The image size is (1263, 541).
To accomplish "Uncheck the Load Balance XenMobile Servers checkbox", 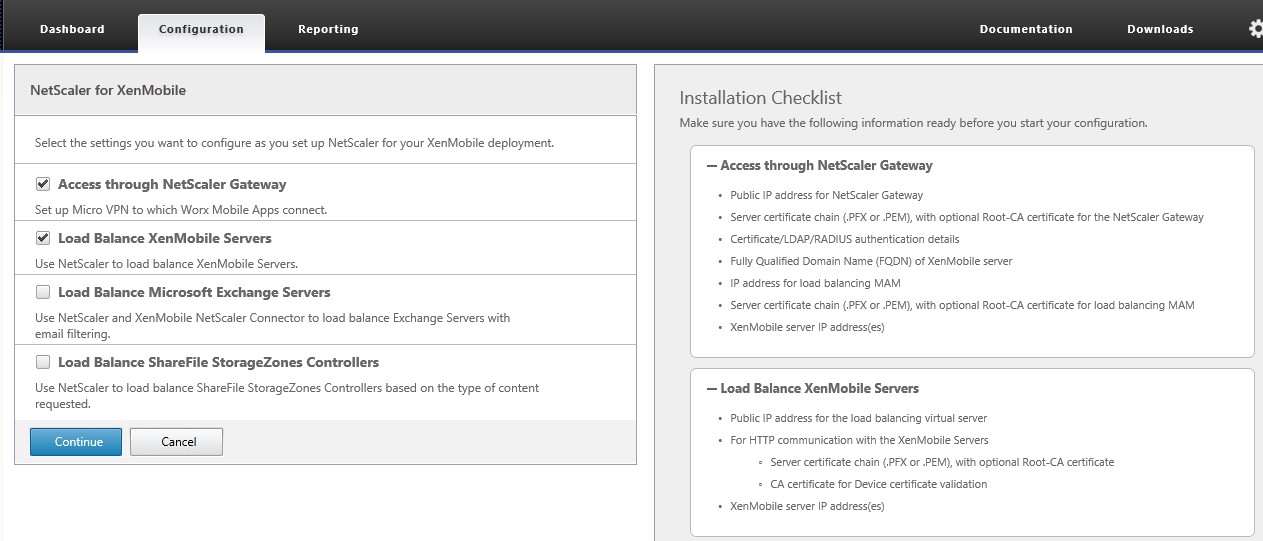I will (x=43, y=238).
